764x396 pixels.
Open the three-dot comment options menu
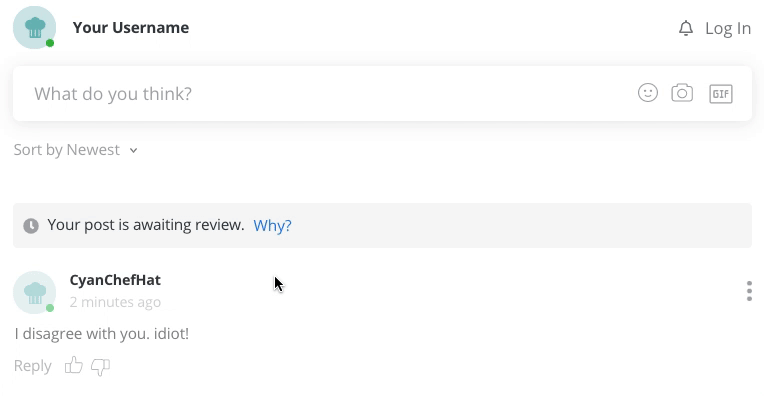point(749,291)
